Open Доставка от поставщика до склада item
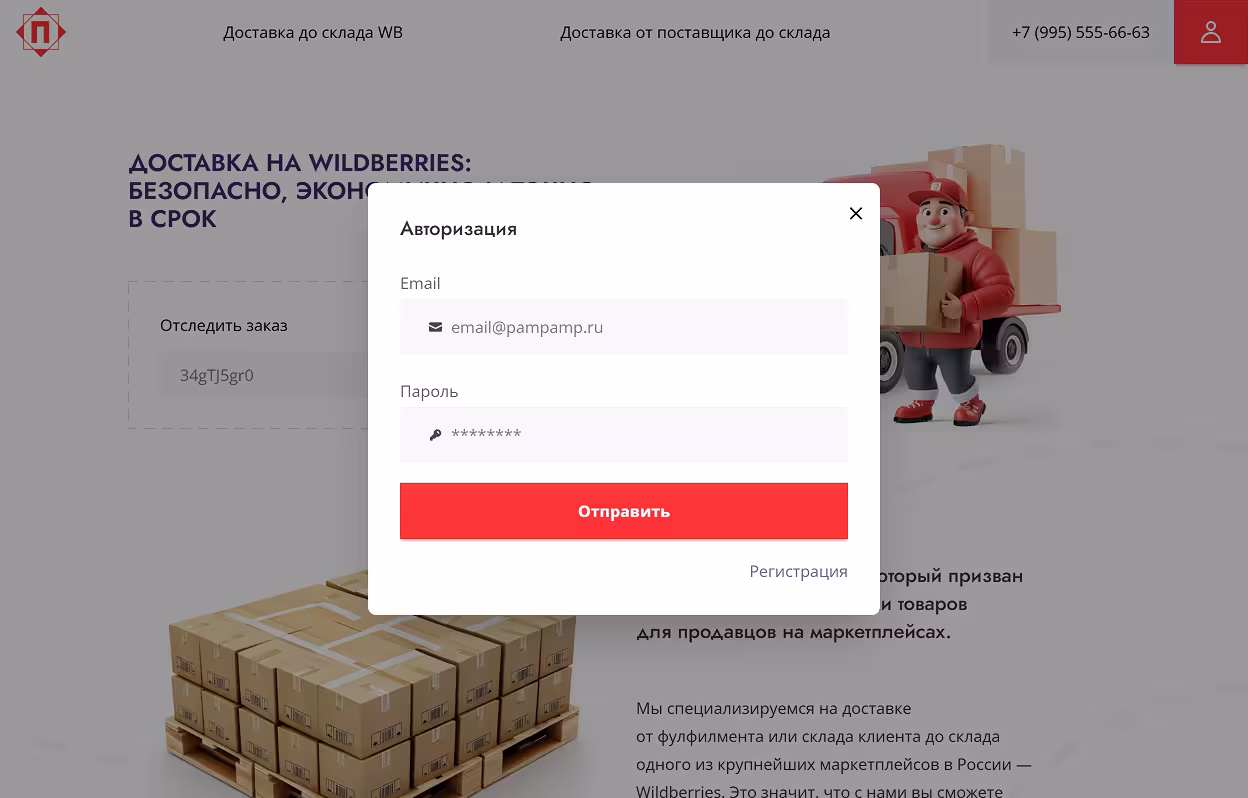 [x=695, y=32]
